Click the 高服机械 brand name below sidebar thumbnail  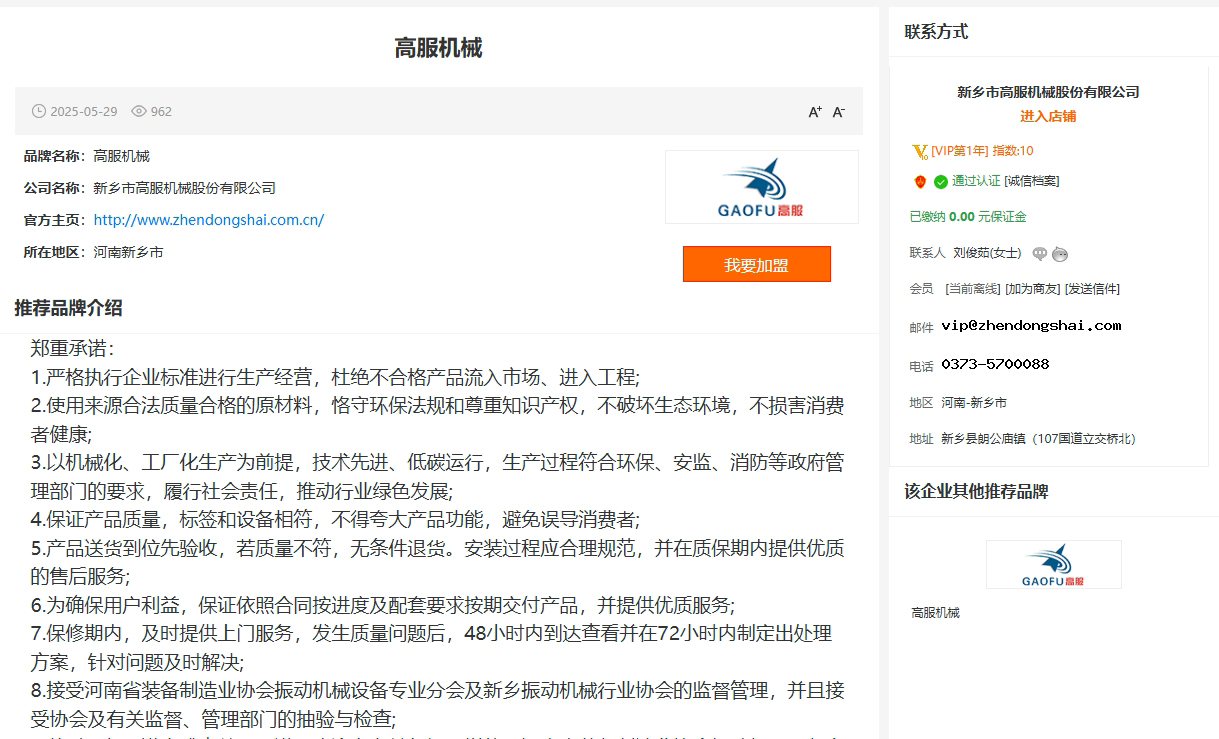(x=935, y=613)
